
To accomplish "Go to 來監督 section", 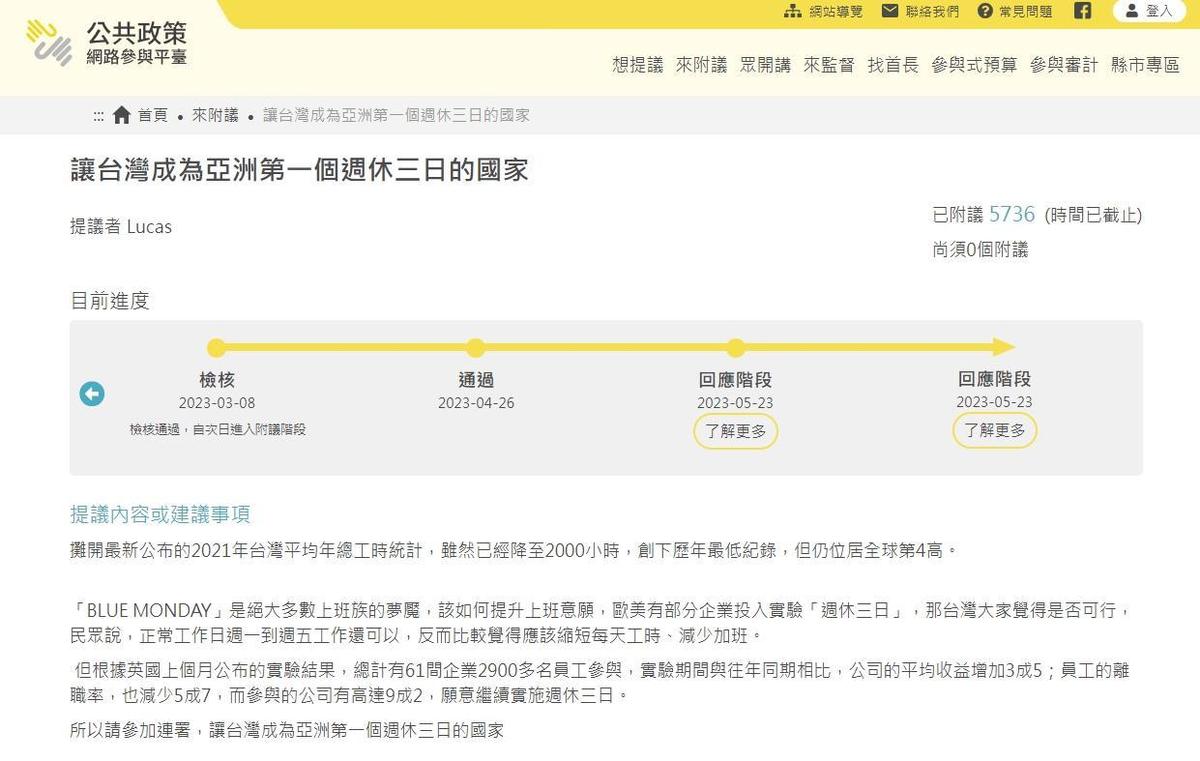I will 829,65.
